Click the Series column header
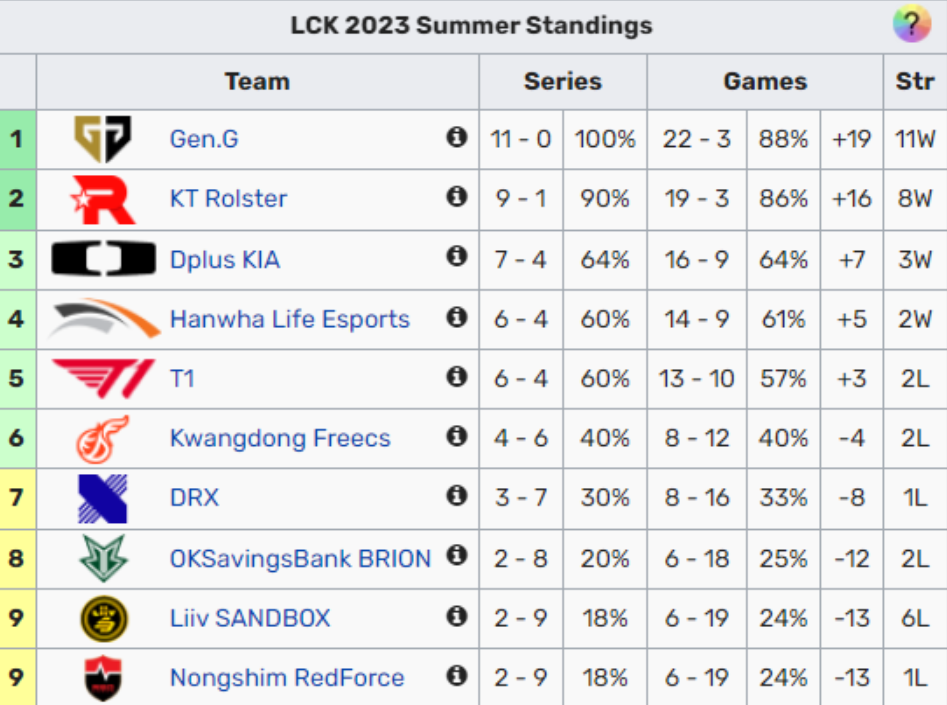This screenshot has width=947, height=705. tap(563, 82)
